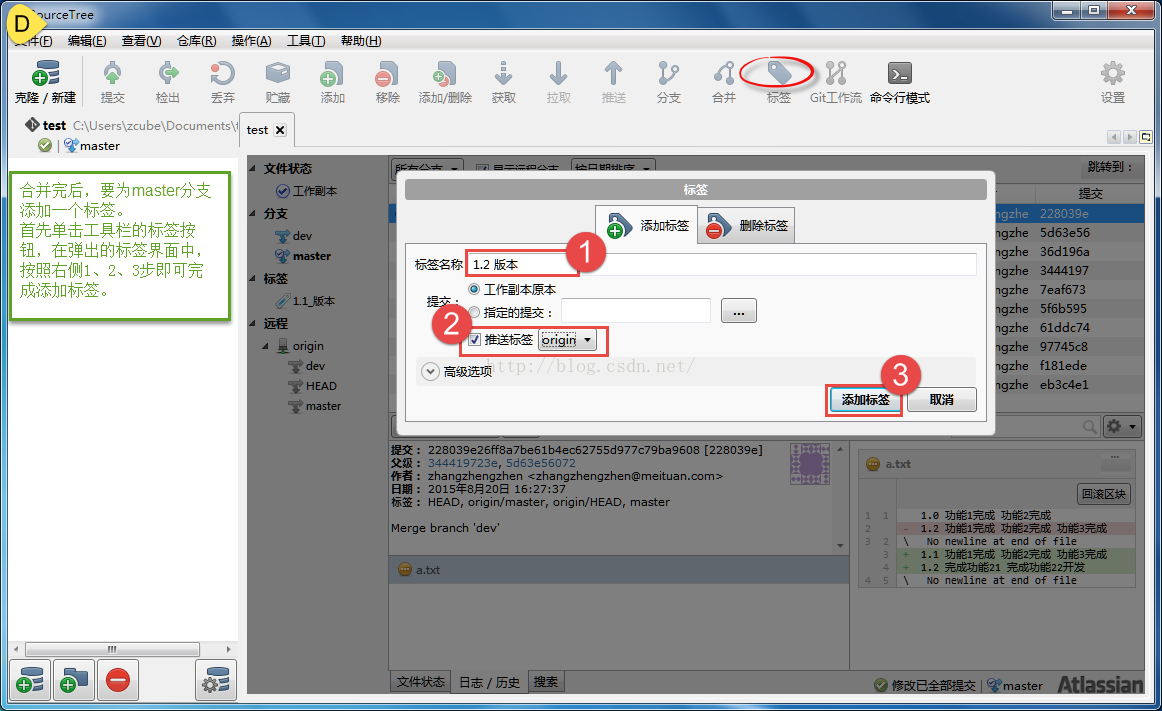Click the Pull (拉取) toolbar icon

click(559, 74)
